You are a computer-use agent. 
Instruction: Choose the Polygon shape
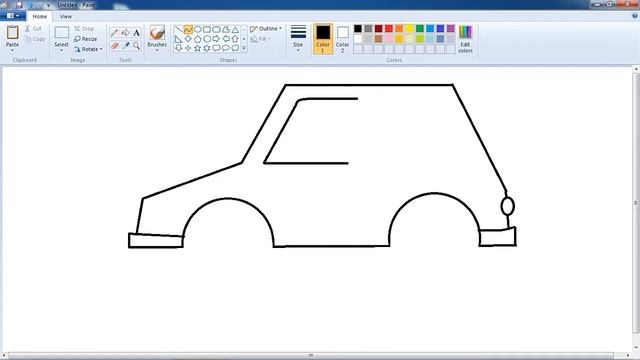click(x=226, y=30)
